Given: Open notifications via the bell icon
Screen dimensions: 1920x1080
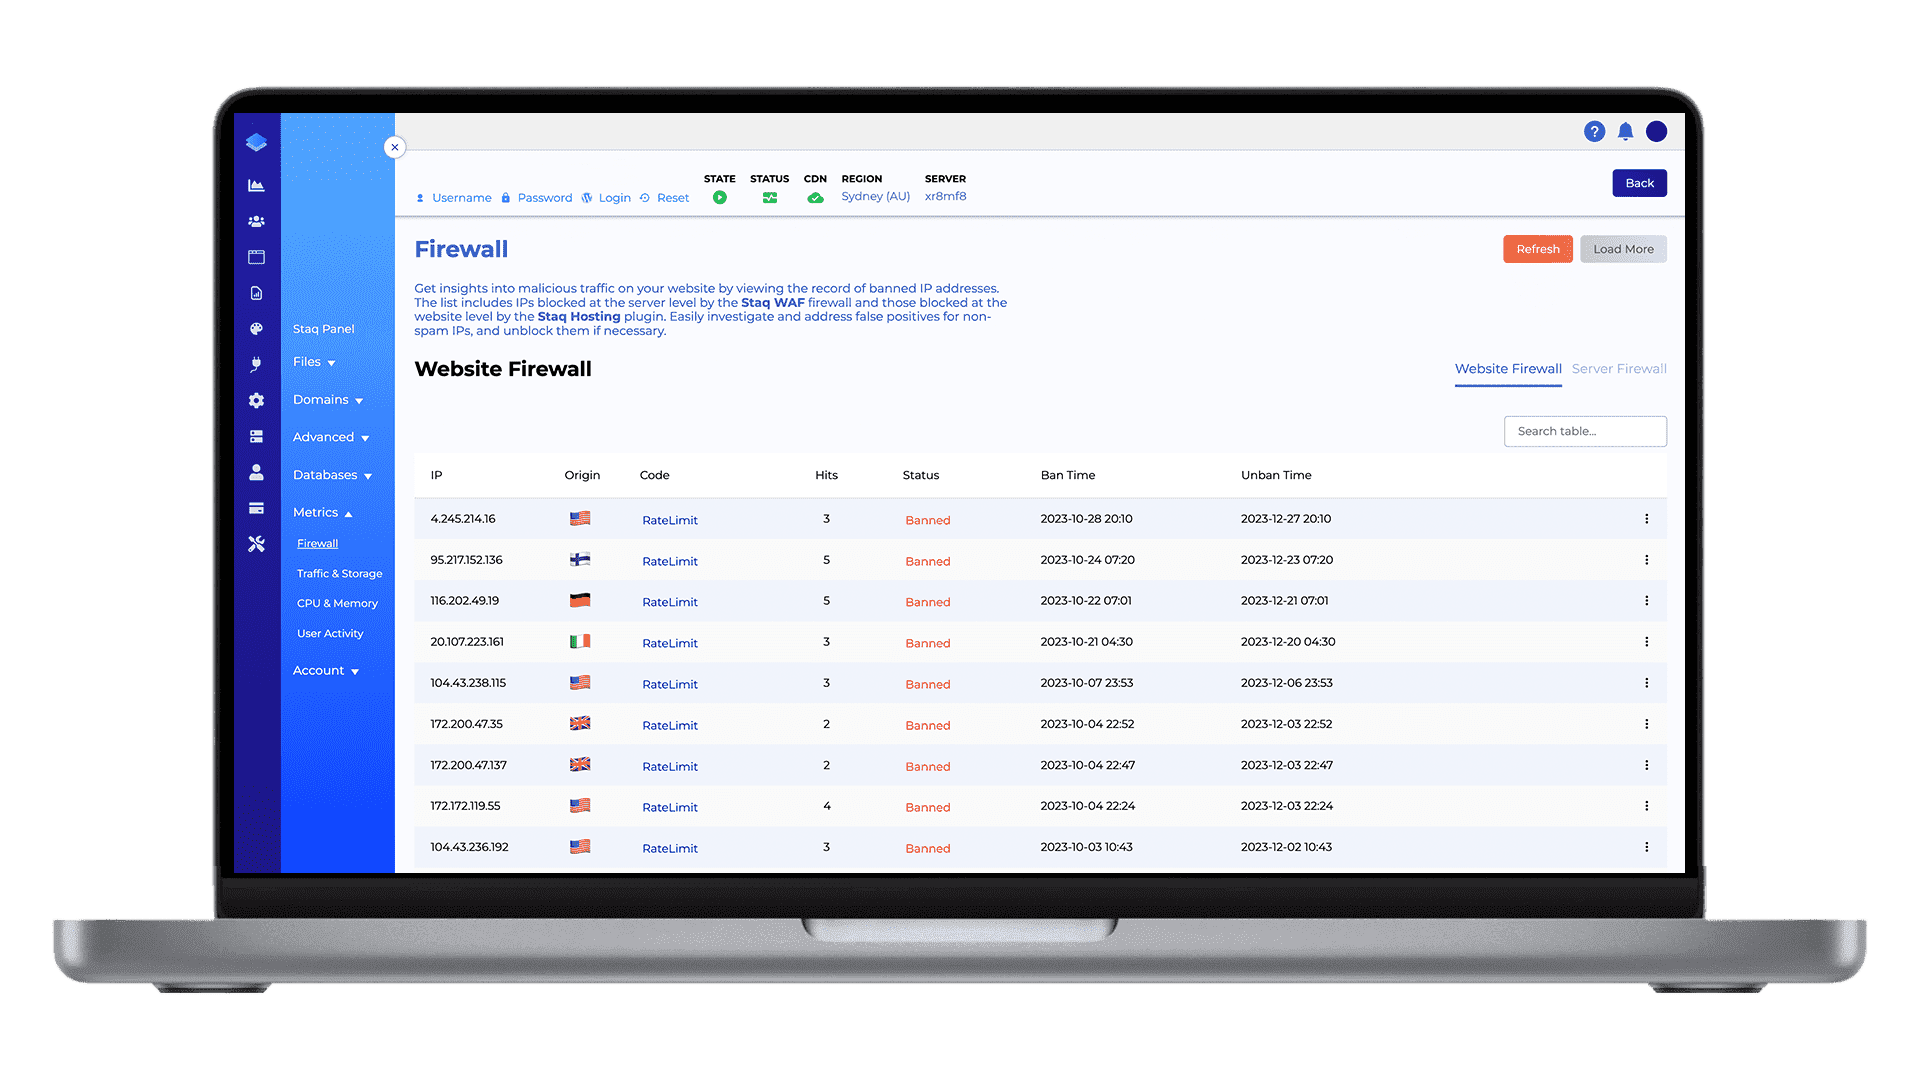Looking at the screenshot, I should point(1625,131).
